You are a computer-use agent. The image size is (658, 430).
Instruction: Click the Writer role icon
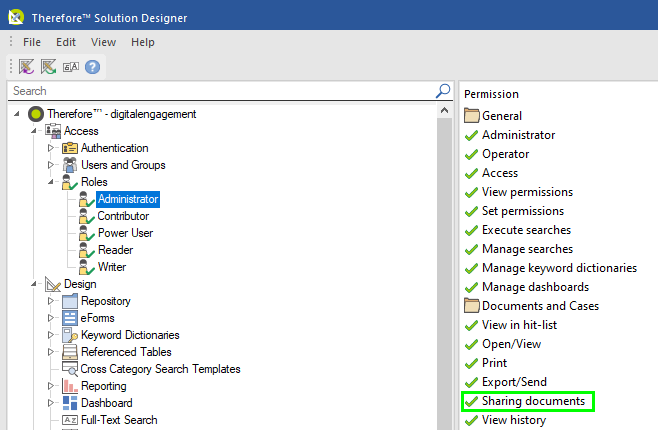[86, 267]
